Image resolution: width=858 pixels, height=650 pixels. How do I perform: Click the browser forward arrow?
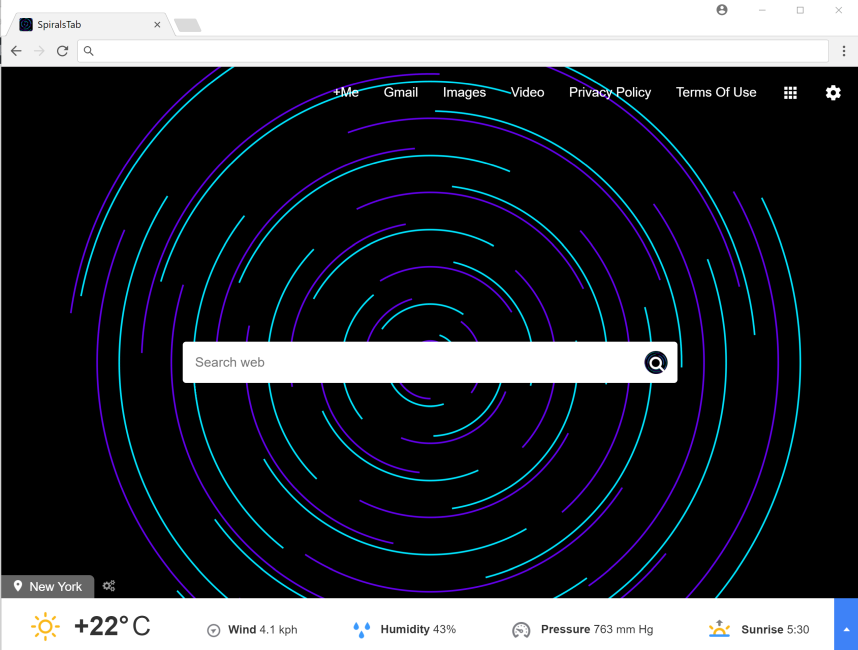pyautogui.click(x=39, y=51)
